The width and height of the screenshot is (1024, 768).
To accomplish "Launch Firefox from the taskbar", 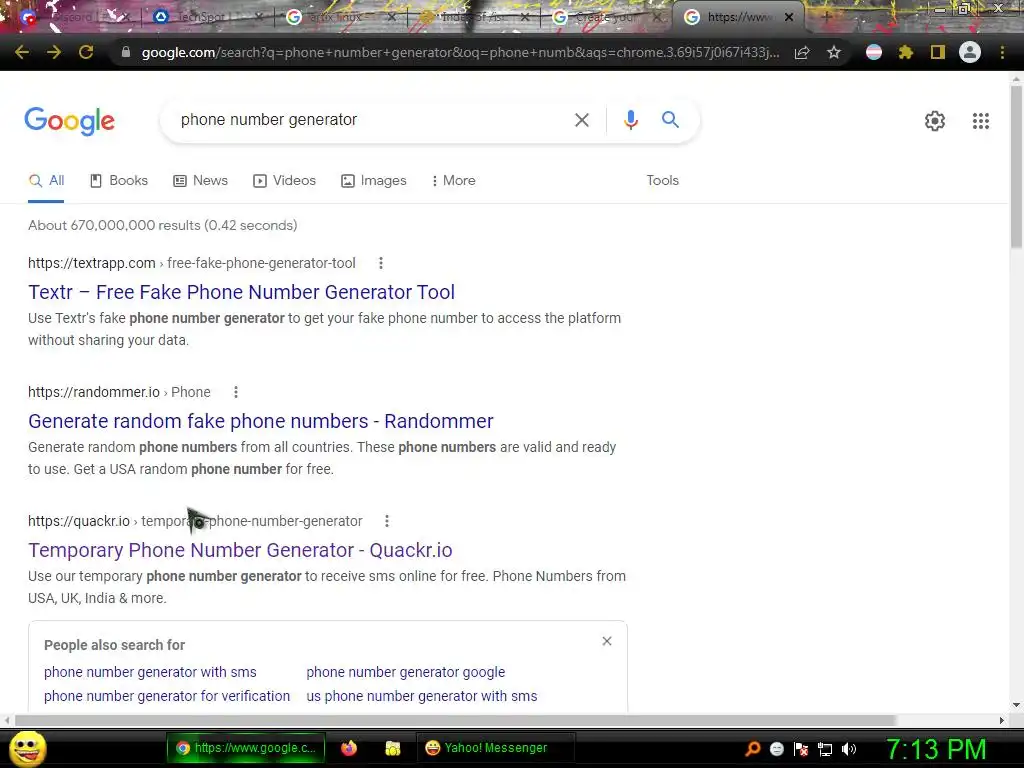I will coord(349,748).
